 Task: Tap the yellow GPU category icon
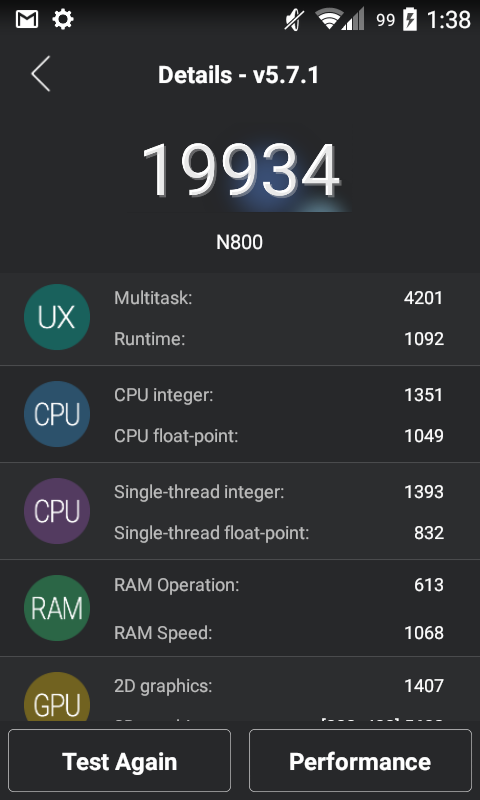(57, 696)
